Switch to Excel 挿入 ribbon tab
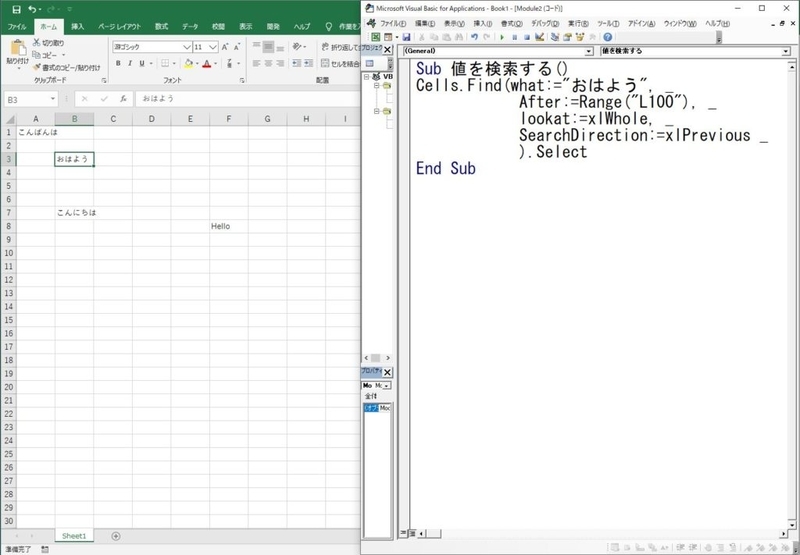This screenshot has height=555, width=800. pyautogui.click(x=78, y=27)
